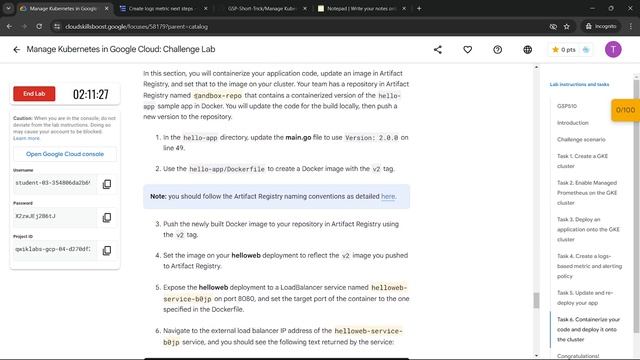Click the 'Version: 2.0.0' code text

[371, 138]
